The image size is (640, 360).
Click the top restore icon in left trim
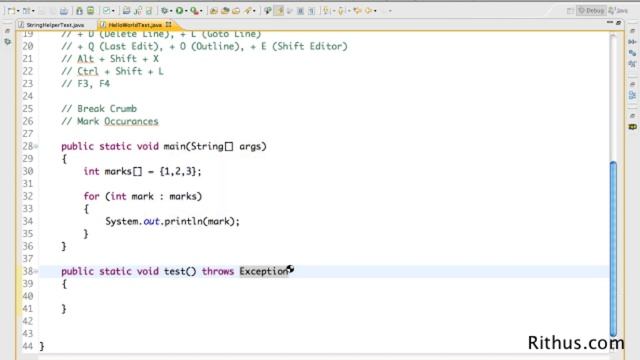click(x=7, y=31)
